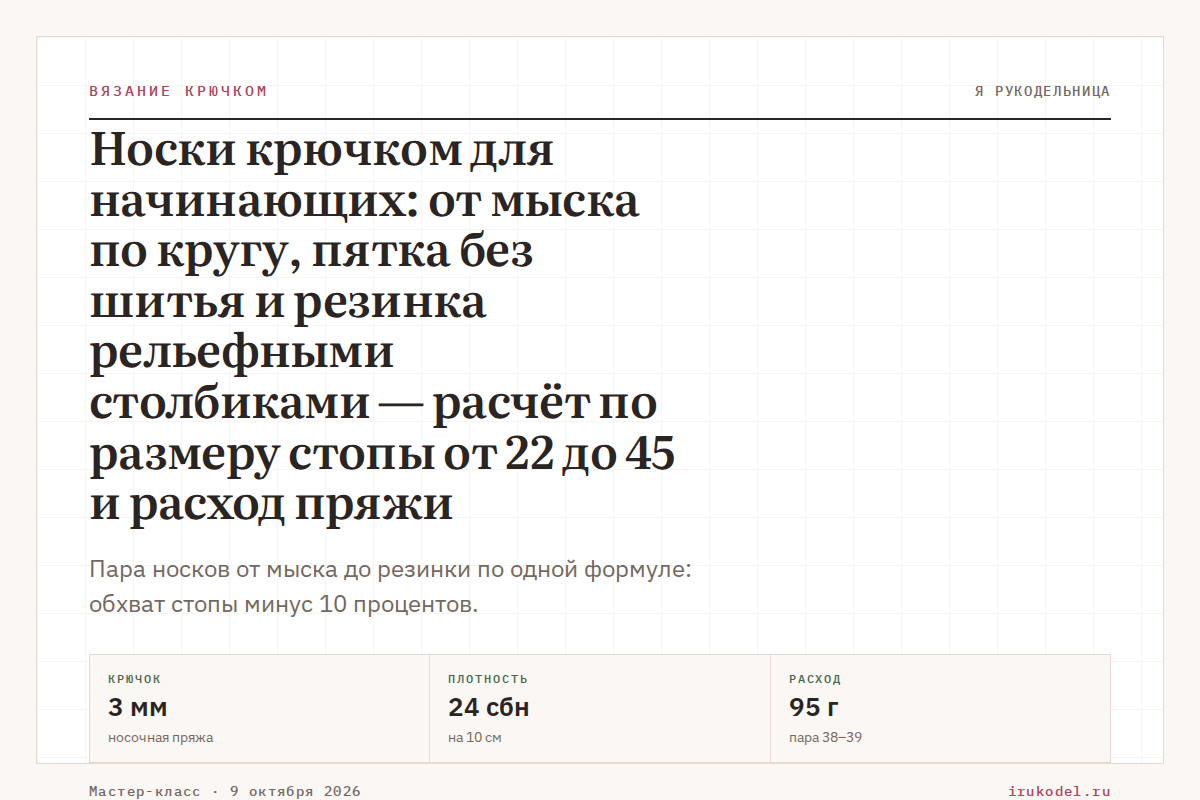Viewport: 1200px width, 800px height.
Task: Select subtitle 'Пара носков от мыска до резинки'
Action: (390, 588)
